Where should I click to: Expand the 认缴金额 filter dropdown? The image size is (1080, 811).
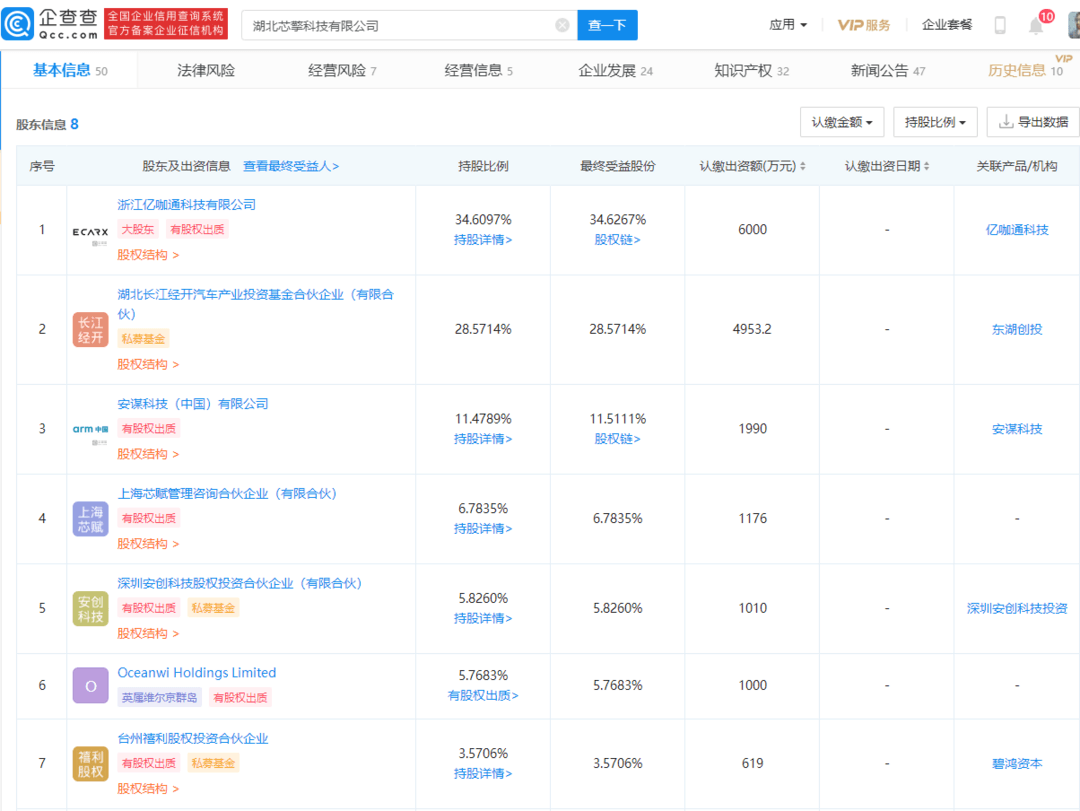(x=842, y=122)
